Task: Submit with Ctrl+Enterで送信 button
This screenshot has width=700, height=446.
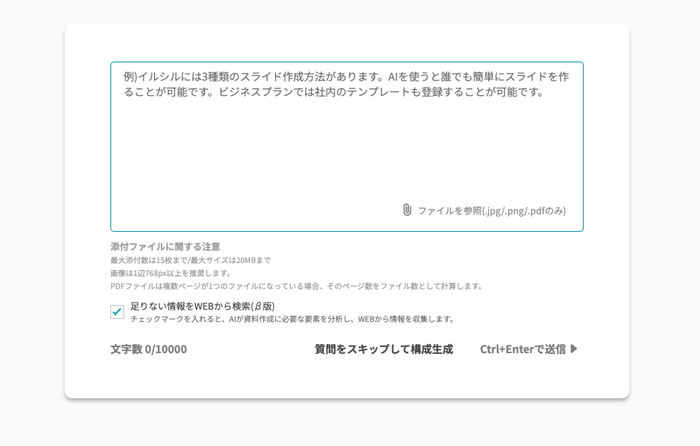Action: [529, 349]
